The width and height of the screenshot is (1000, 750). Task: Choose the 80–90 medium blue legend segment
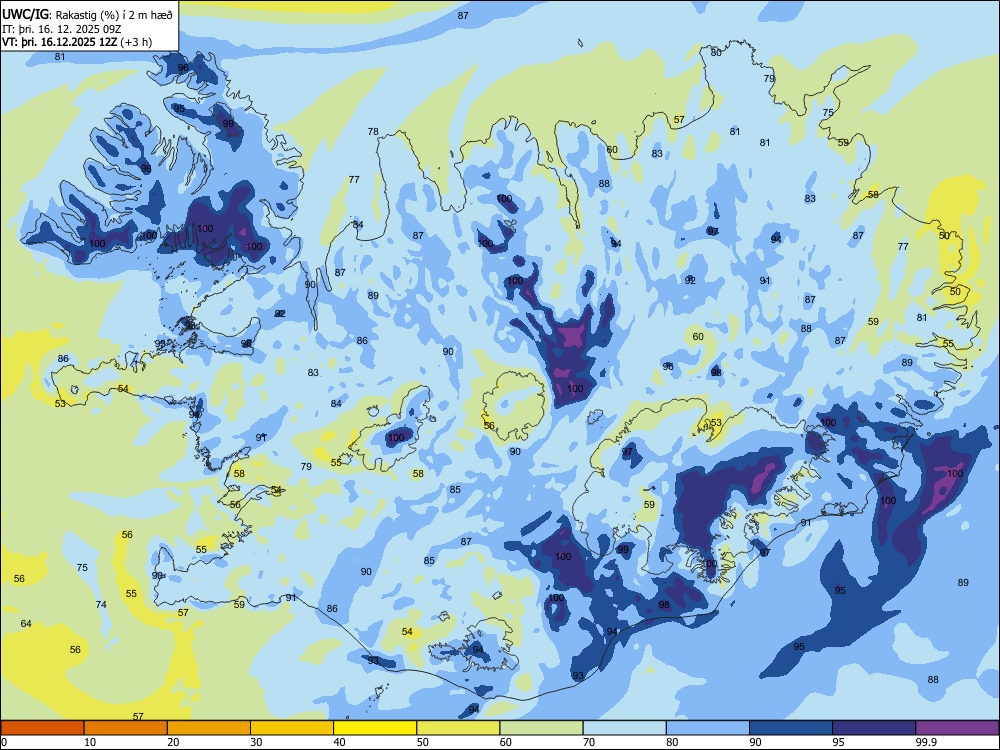click(708, 728)
